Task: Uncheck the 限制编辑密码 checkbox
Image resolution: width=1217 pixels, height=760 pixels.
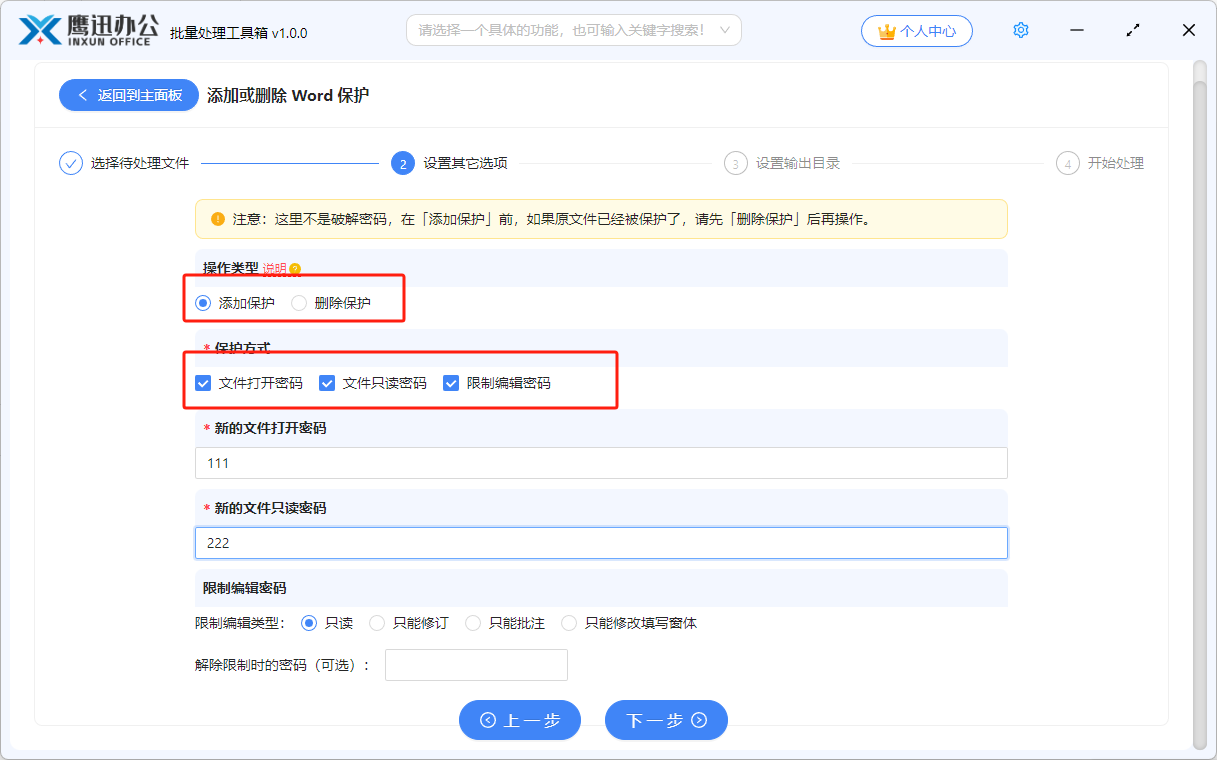Action: (x=450, y=382)
